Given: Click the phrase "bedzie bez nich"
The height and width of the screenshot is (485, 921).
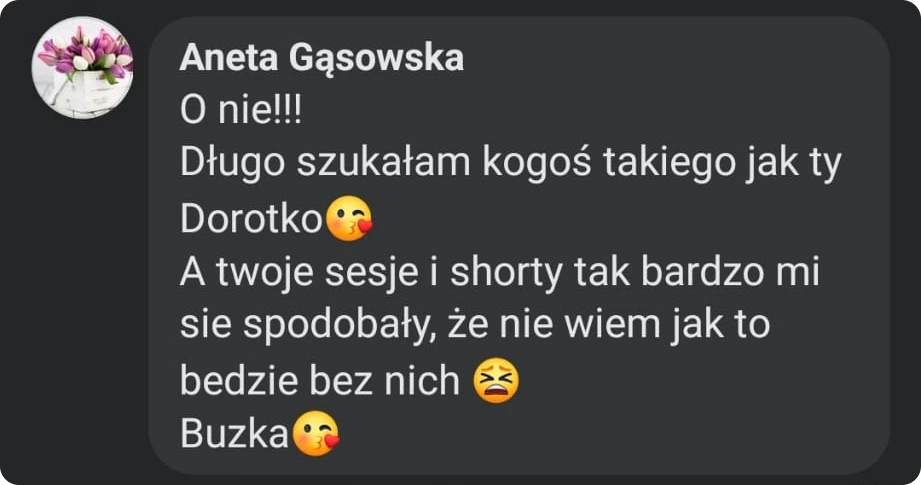Looking at the screenshot, I should [320, 380].
